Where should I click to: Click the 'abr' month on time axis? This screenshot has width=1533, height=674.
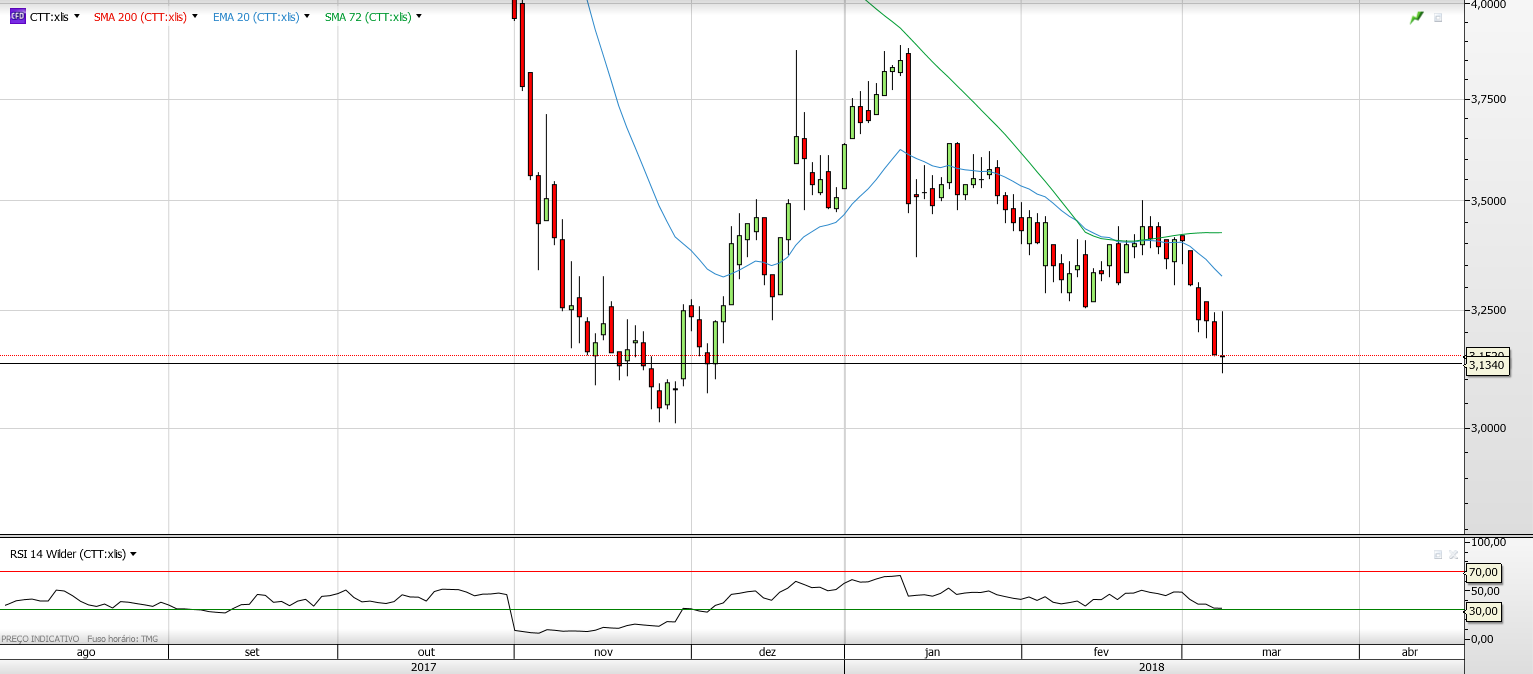point(1410,652)
